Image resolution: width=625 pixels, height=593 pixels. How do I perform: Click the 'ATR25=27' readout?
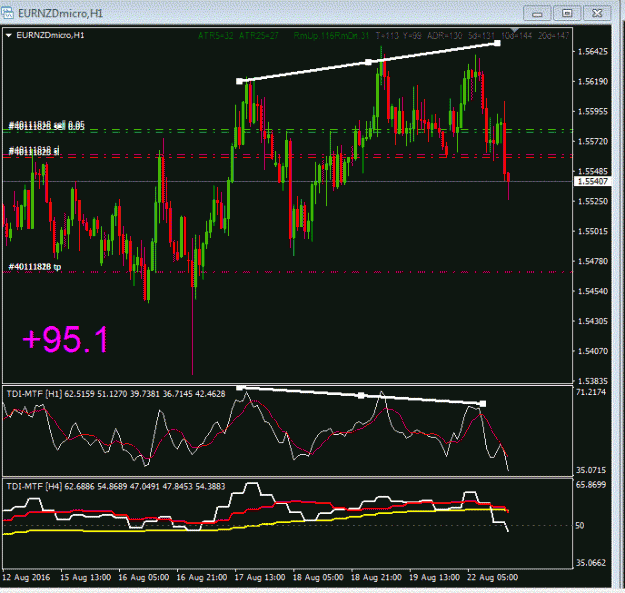(259, 36)
